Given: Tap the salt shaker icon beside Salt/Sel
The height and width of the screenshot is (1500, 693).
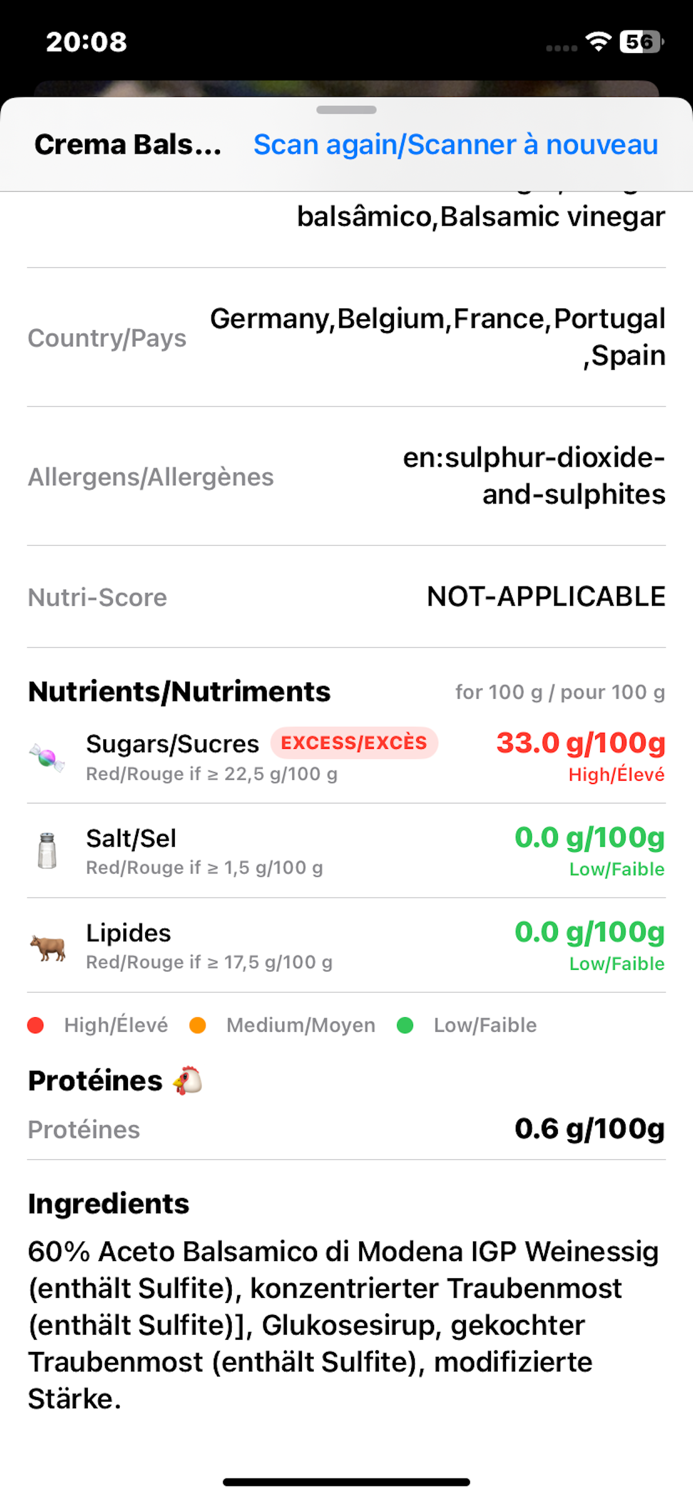Looking at the screenshot, I should pyautogui.click(x=46, y=851).
